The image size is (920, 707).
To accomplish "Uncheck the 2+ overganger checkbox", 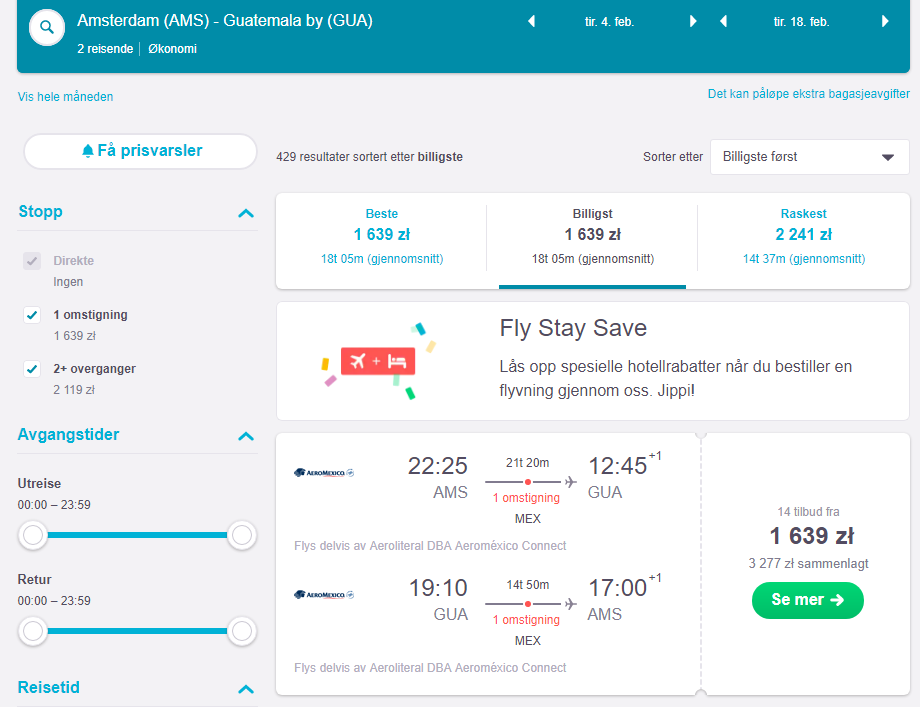I will (x=32, y=369).
